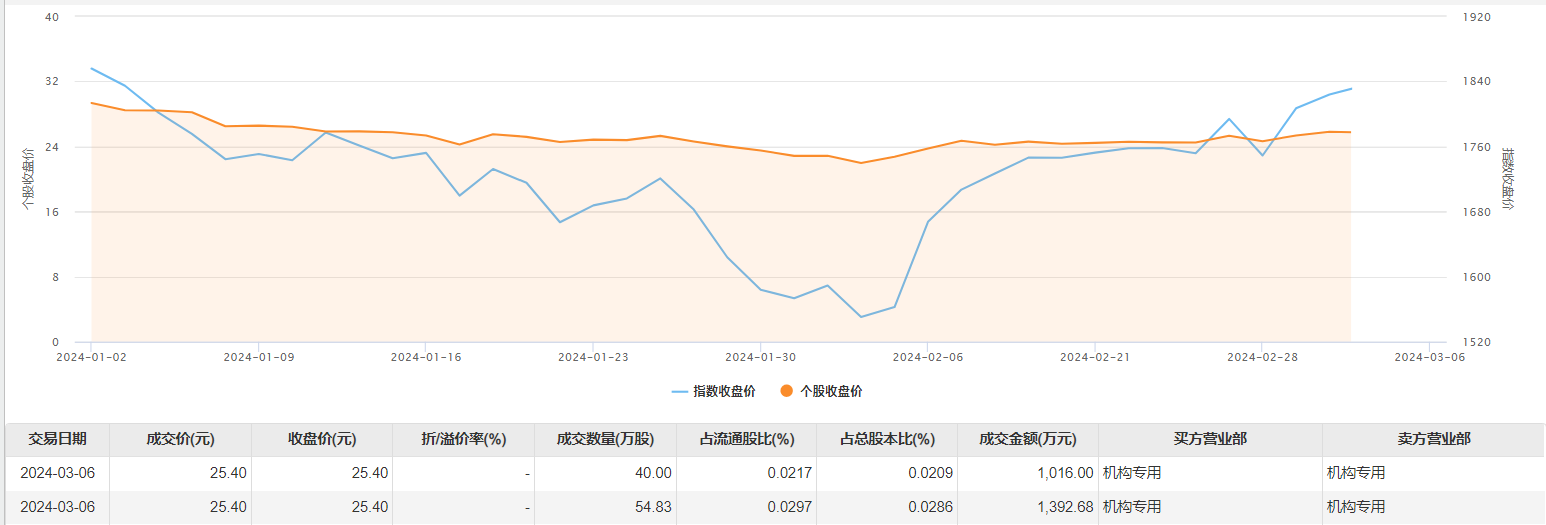Click the 2024-02-21 x-axis date label

[x=1095, y=356]
